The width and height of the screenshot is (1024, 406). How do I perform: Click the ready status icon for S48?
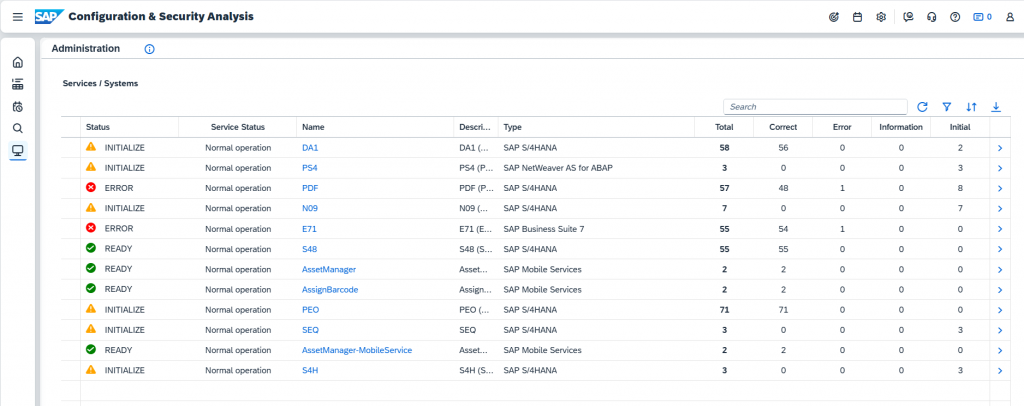(x=91, y=249)
